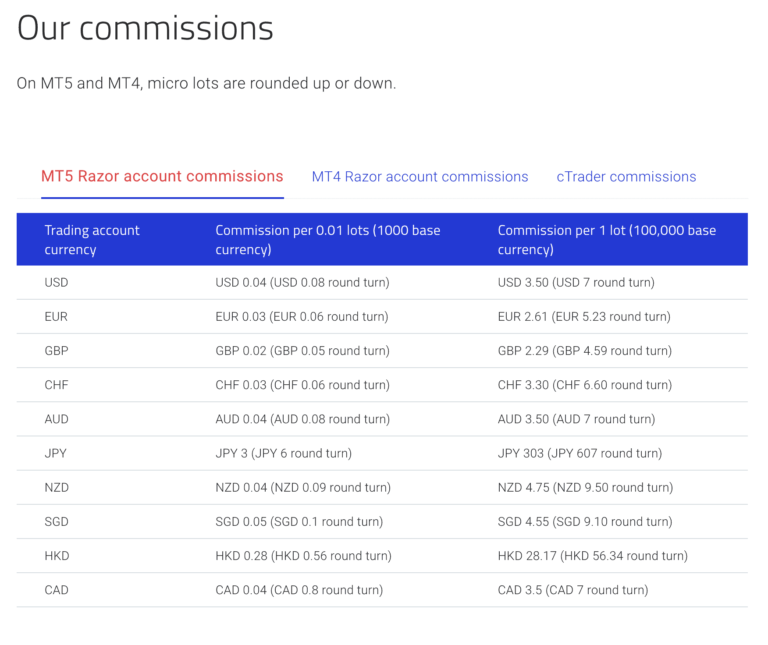
Task: Click 'CAD 3.5 (CAD 7 round turn)' cell
Action: 573,590
